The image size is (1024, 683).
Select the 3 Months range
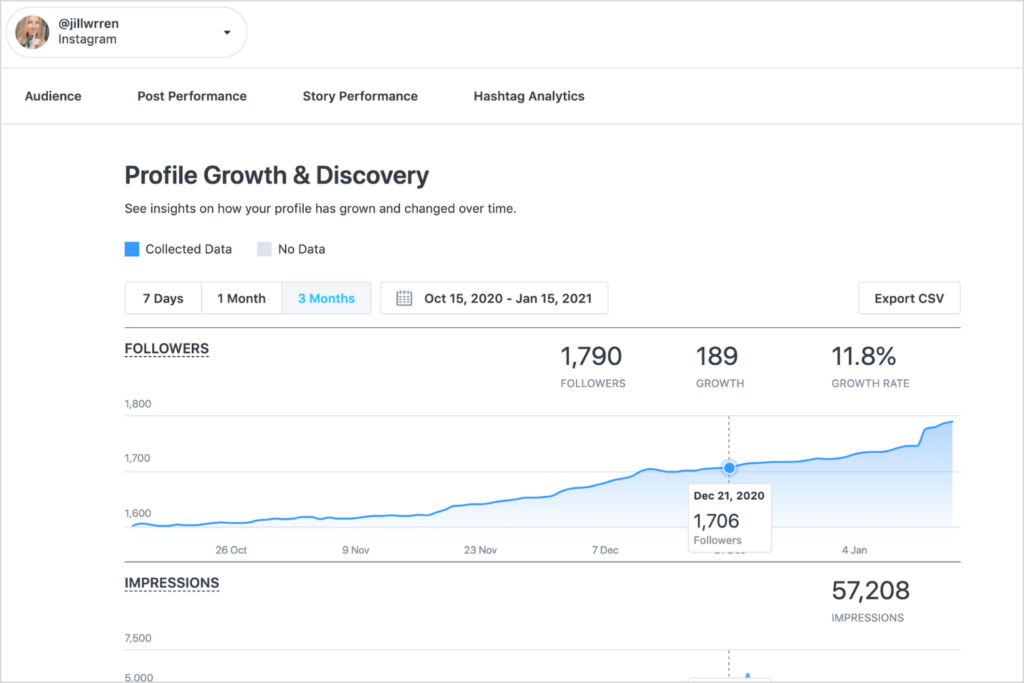pyautogui.click(x=326, y=298)
